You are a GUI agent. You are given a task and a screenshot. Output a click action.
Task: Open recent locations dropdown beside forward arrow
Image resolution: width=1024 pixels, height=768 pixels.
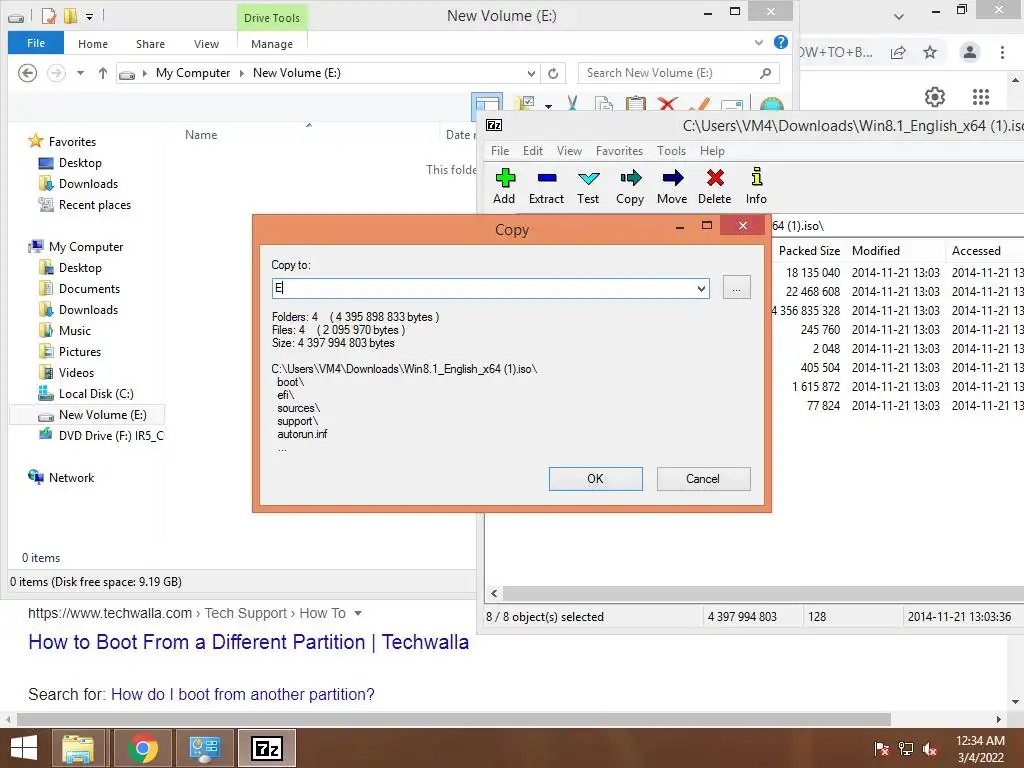80,73
